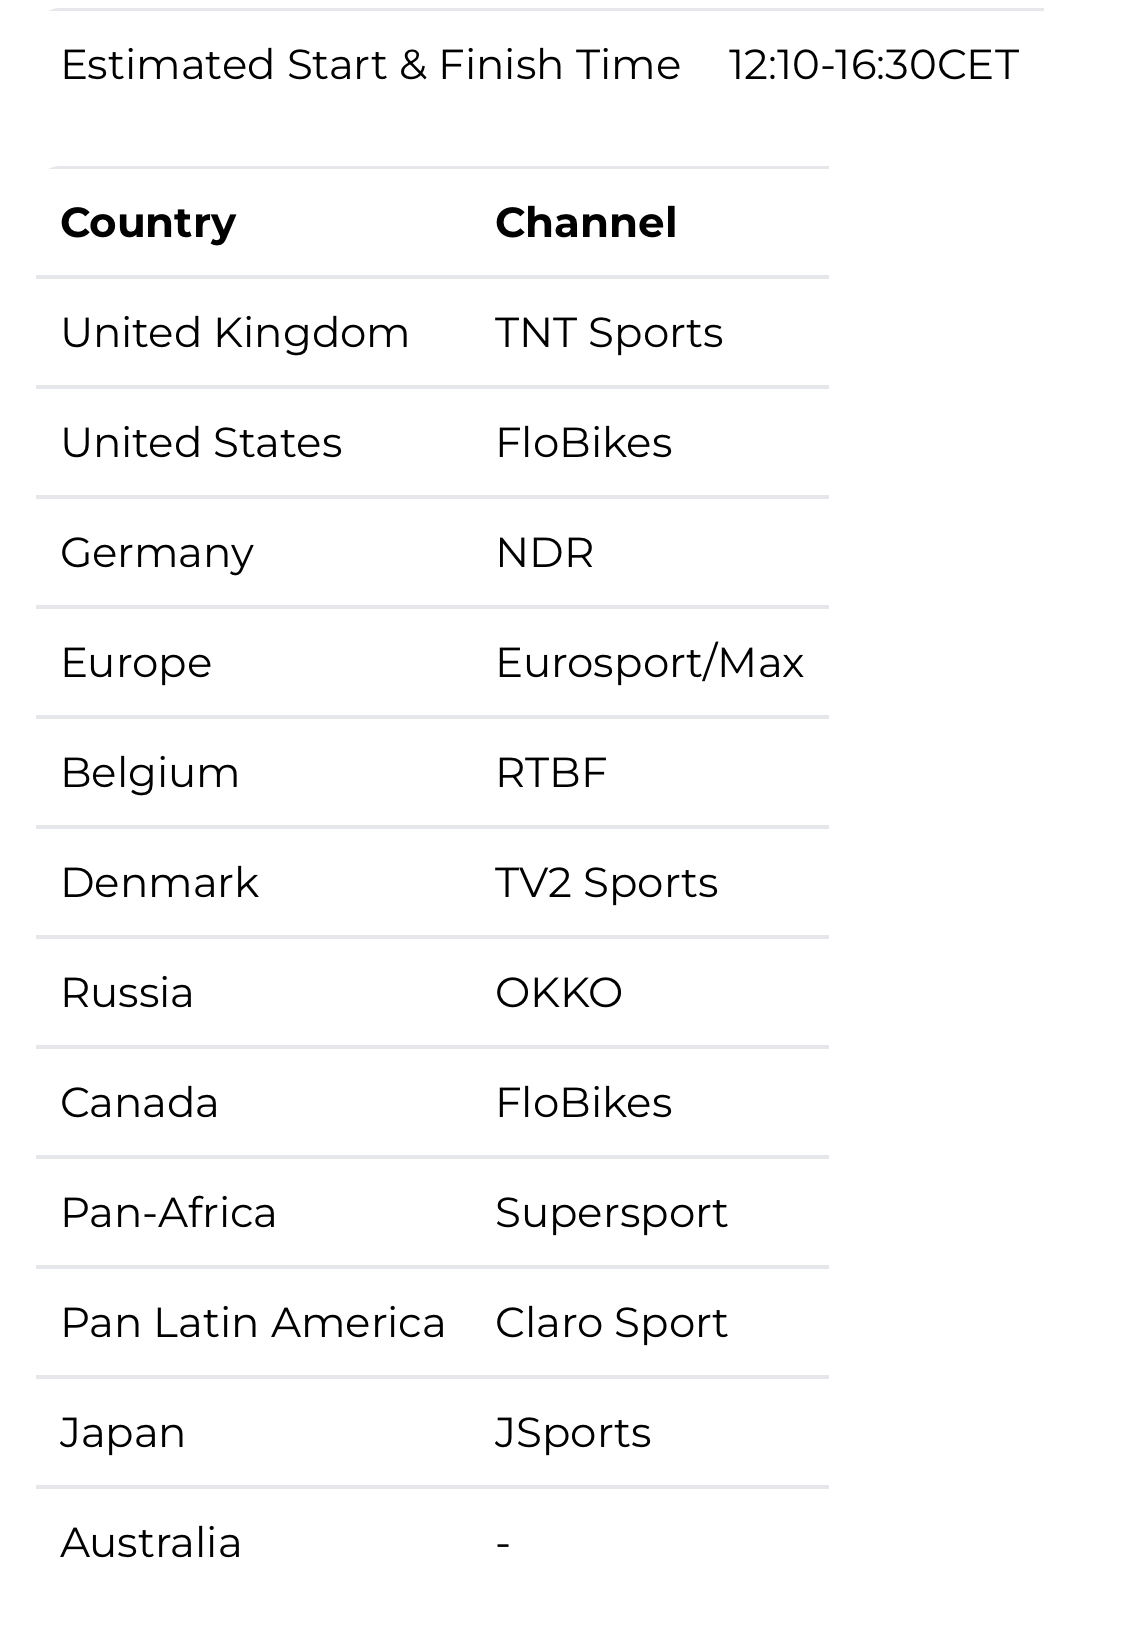Select the Channel column header
The image size is (1125, 1641).
pyautogui.click(x=586, y=222)
